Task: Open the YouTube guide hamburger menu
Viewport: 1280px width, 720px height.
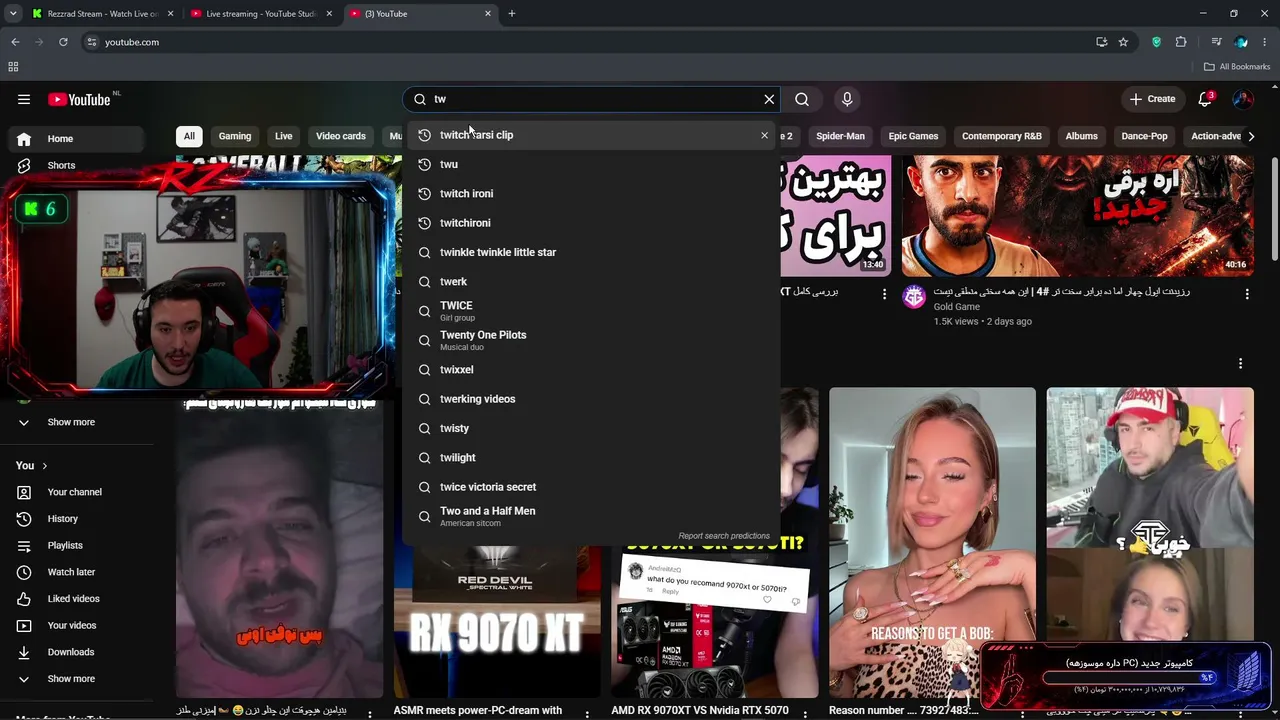Action: tap(24, 99)
